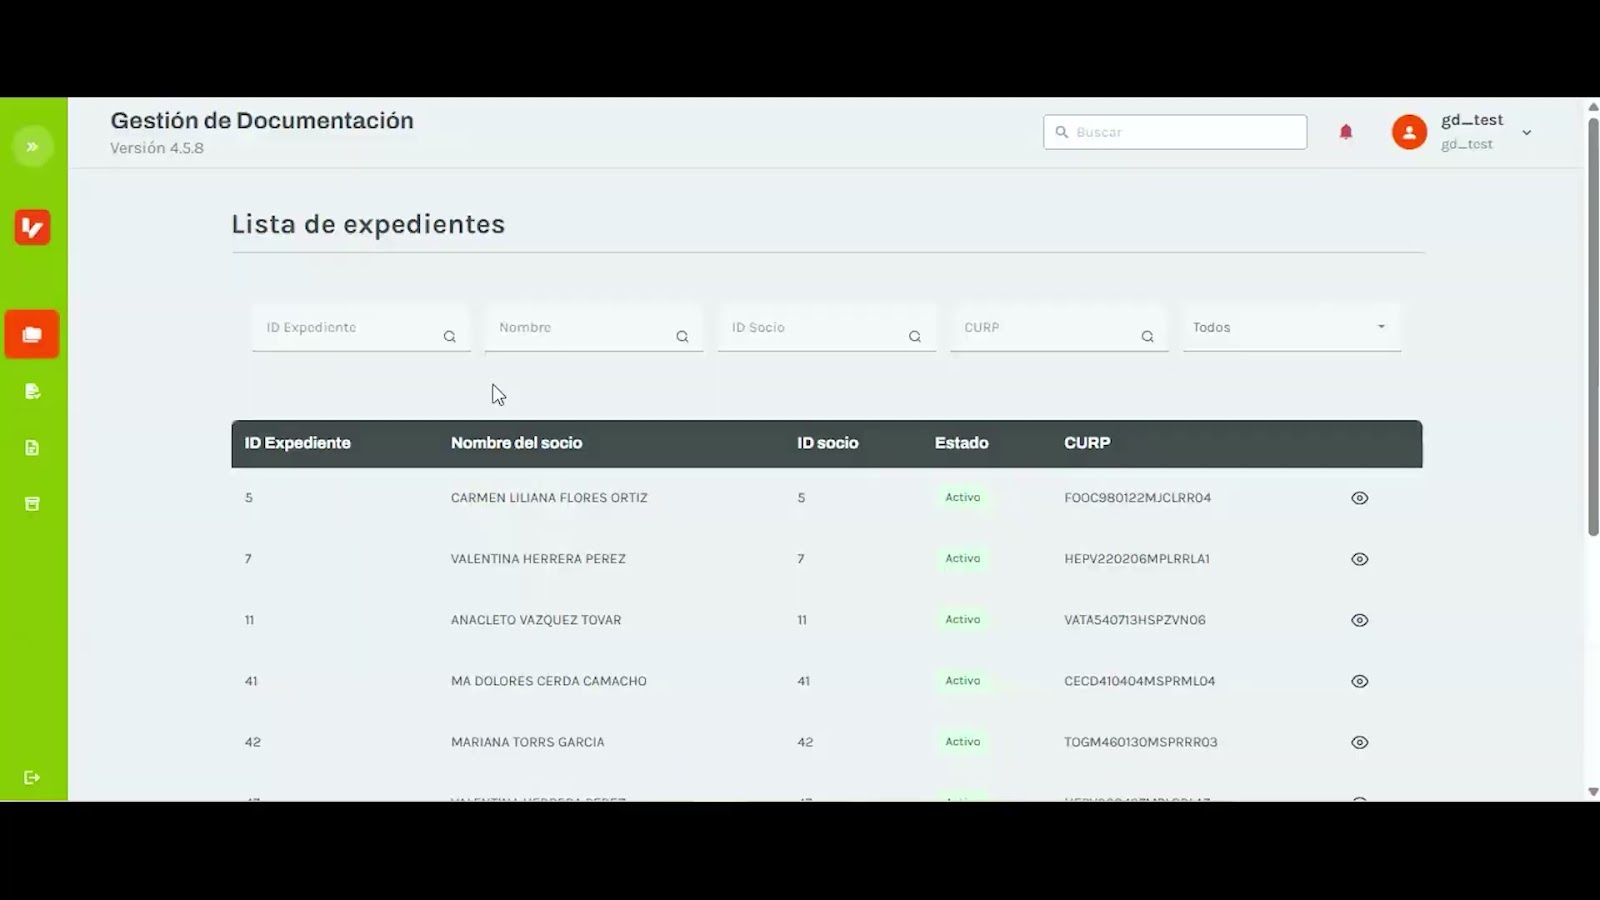The width and height of the screenshot is (1600, 900).
Task: Click the scrollbar up arrow
Action: (x=1593, y=106)
